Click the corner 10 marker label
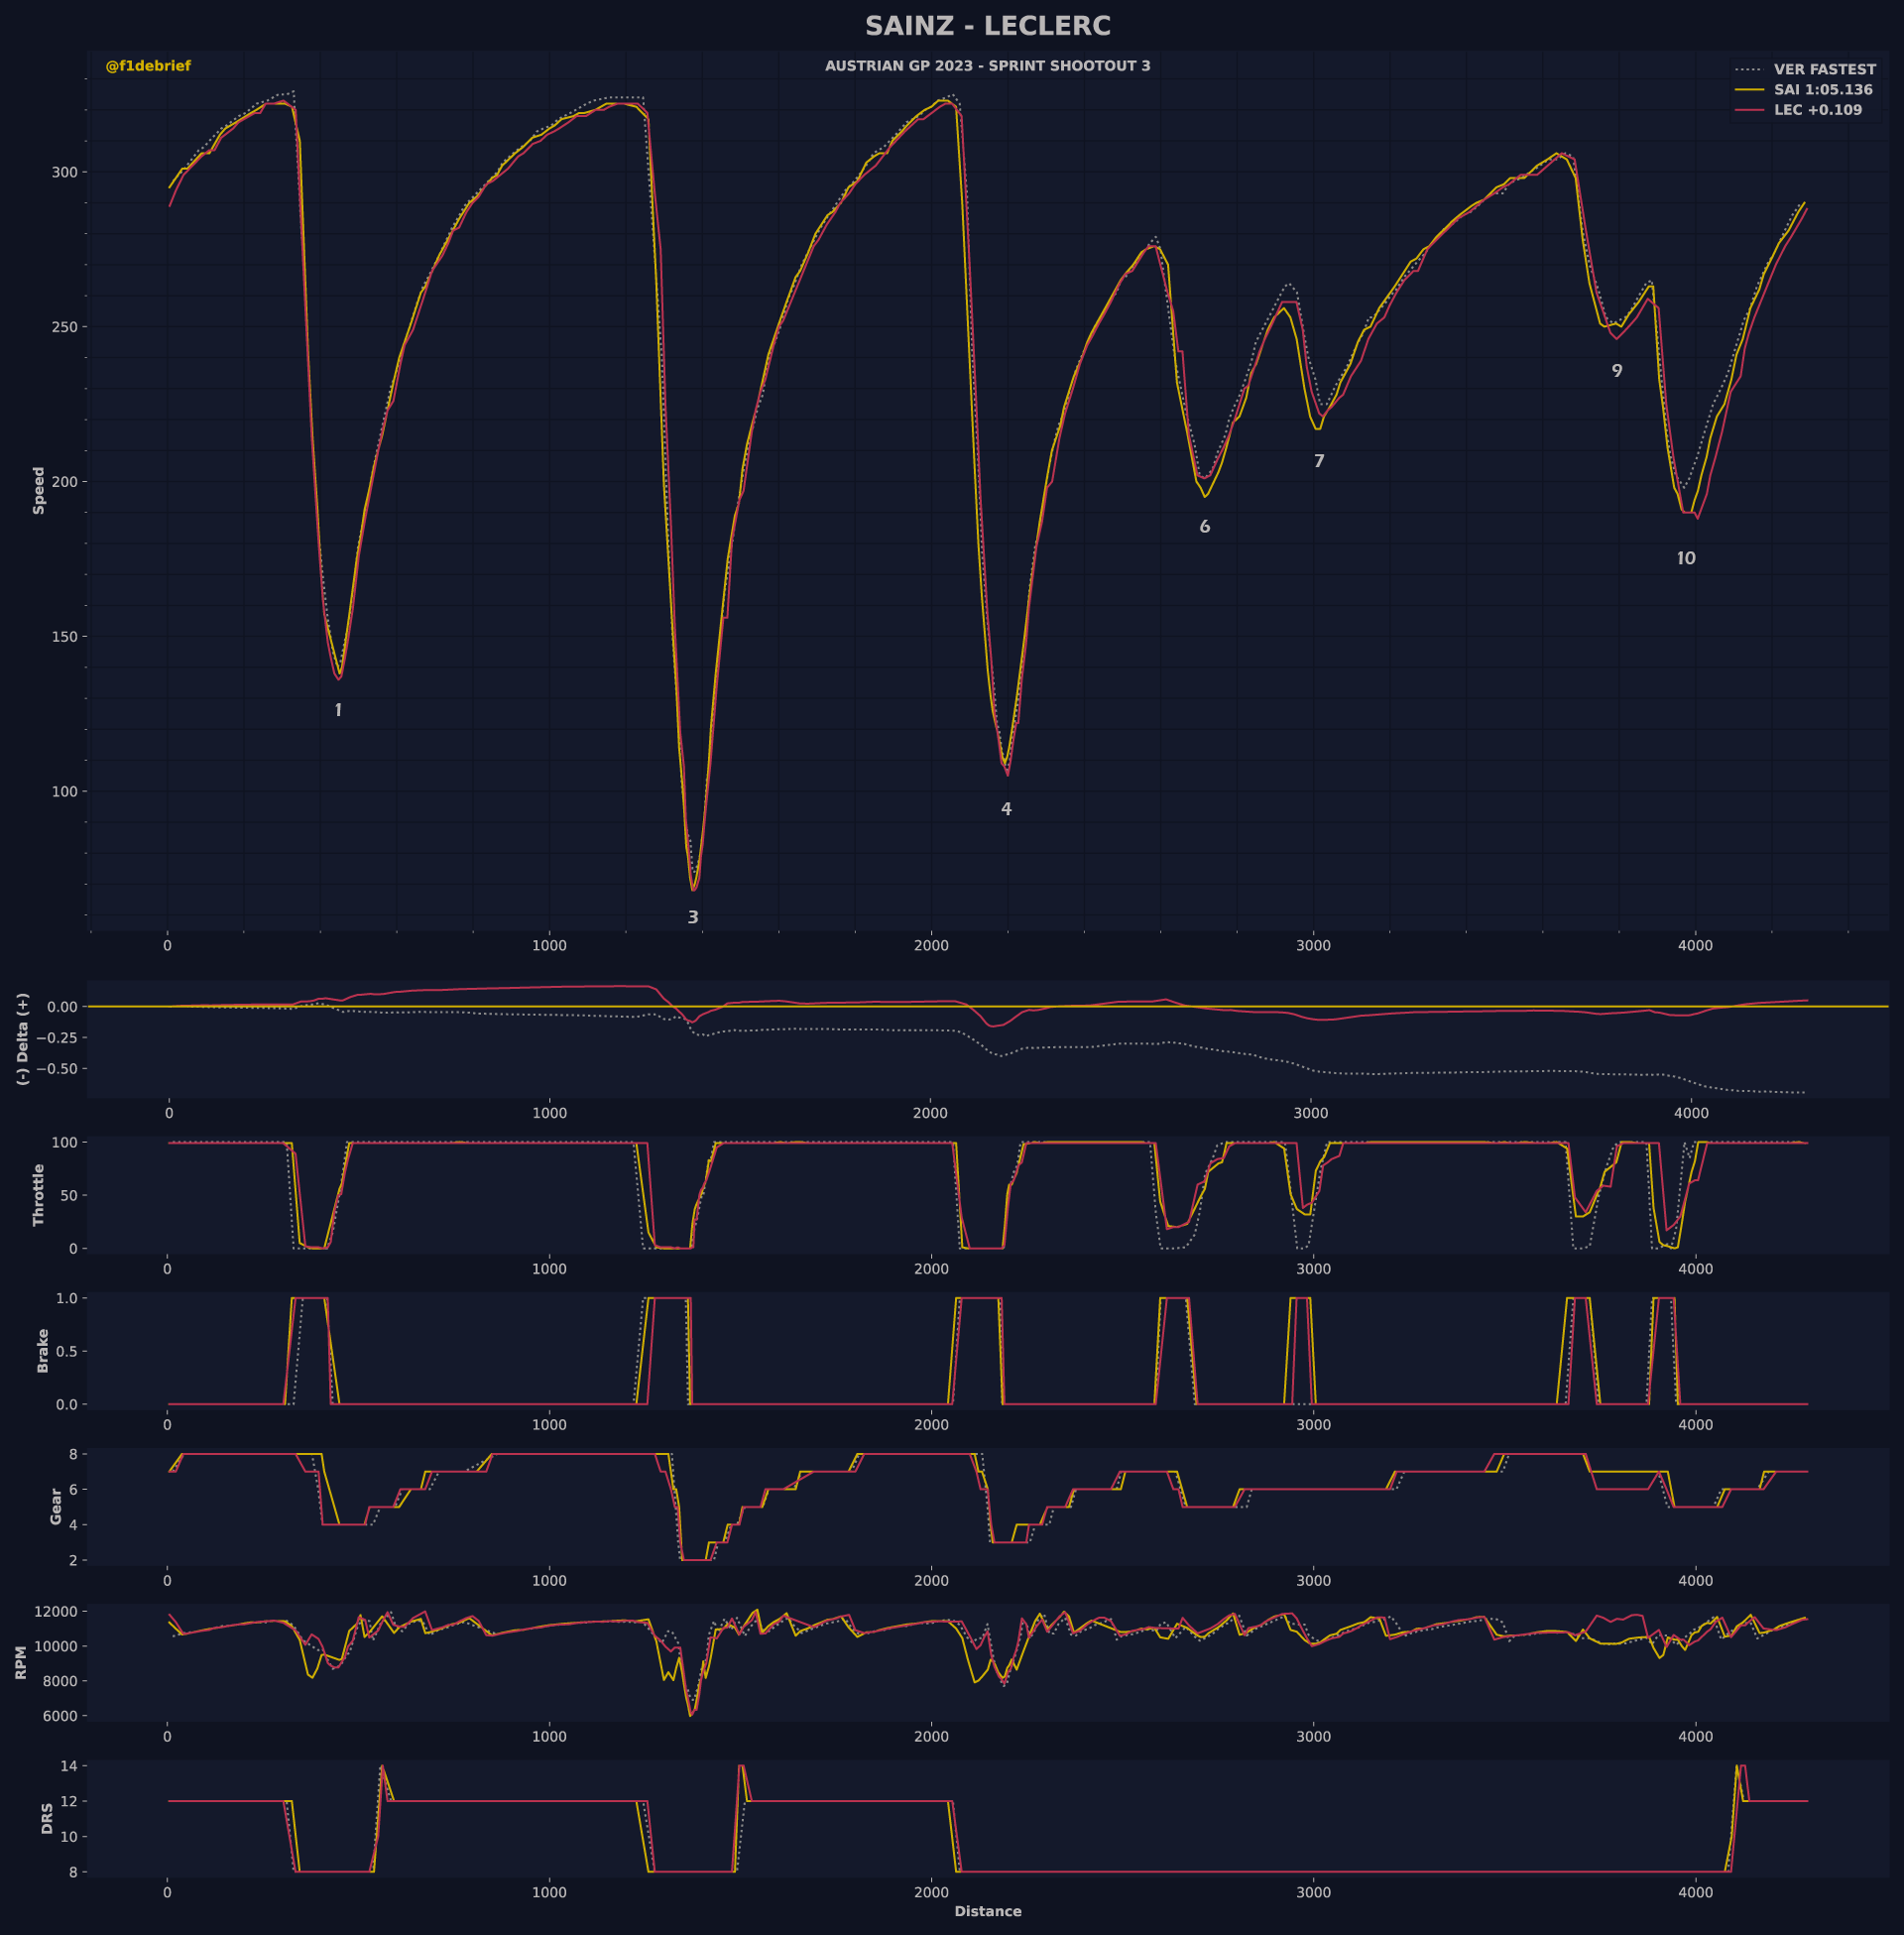 click(x=1686, y=559)
